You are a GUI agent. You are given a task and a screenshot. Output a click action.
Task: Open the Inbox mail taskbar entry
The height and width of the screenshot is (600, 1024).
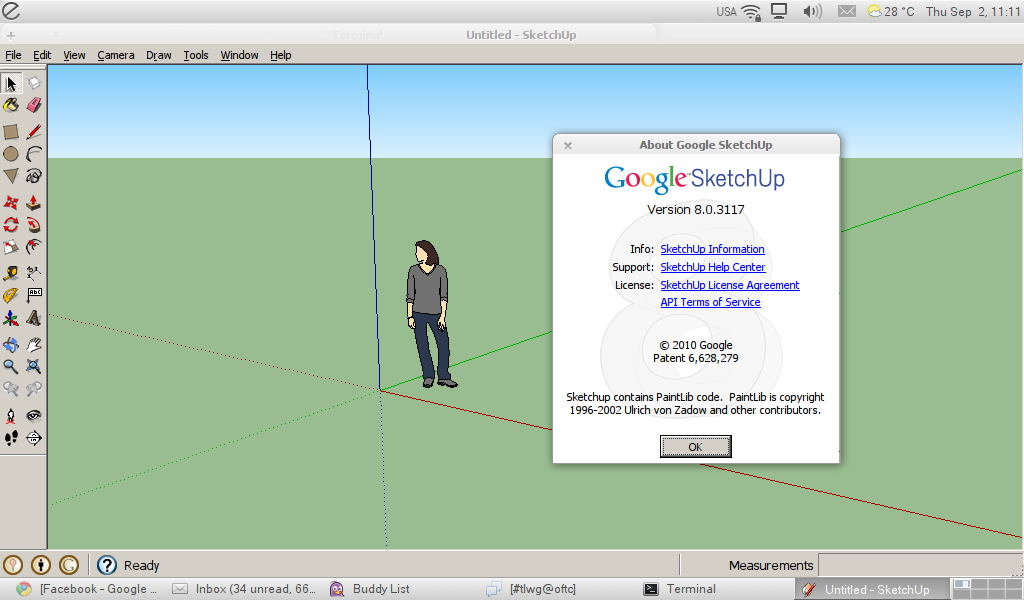pyautogui.click(x=244, y=589)
